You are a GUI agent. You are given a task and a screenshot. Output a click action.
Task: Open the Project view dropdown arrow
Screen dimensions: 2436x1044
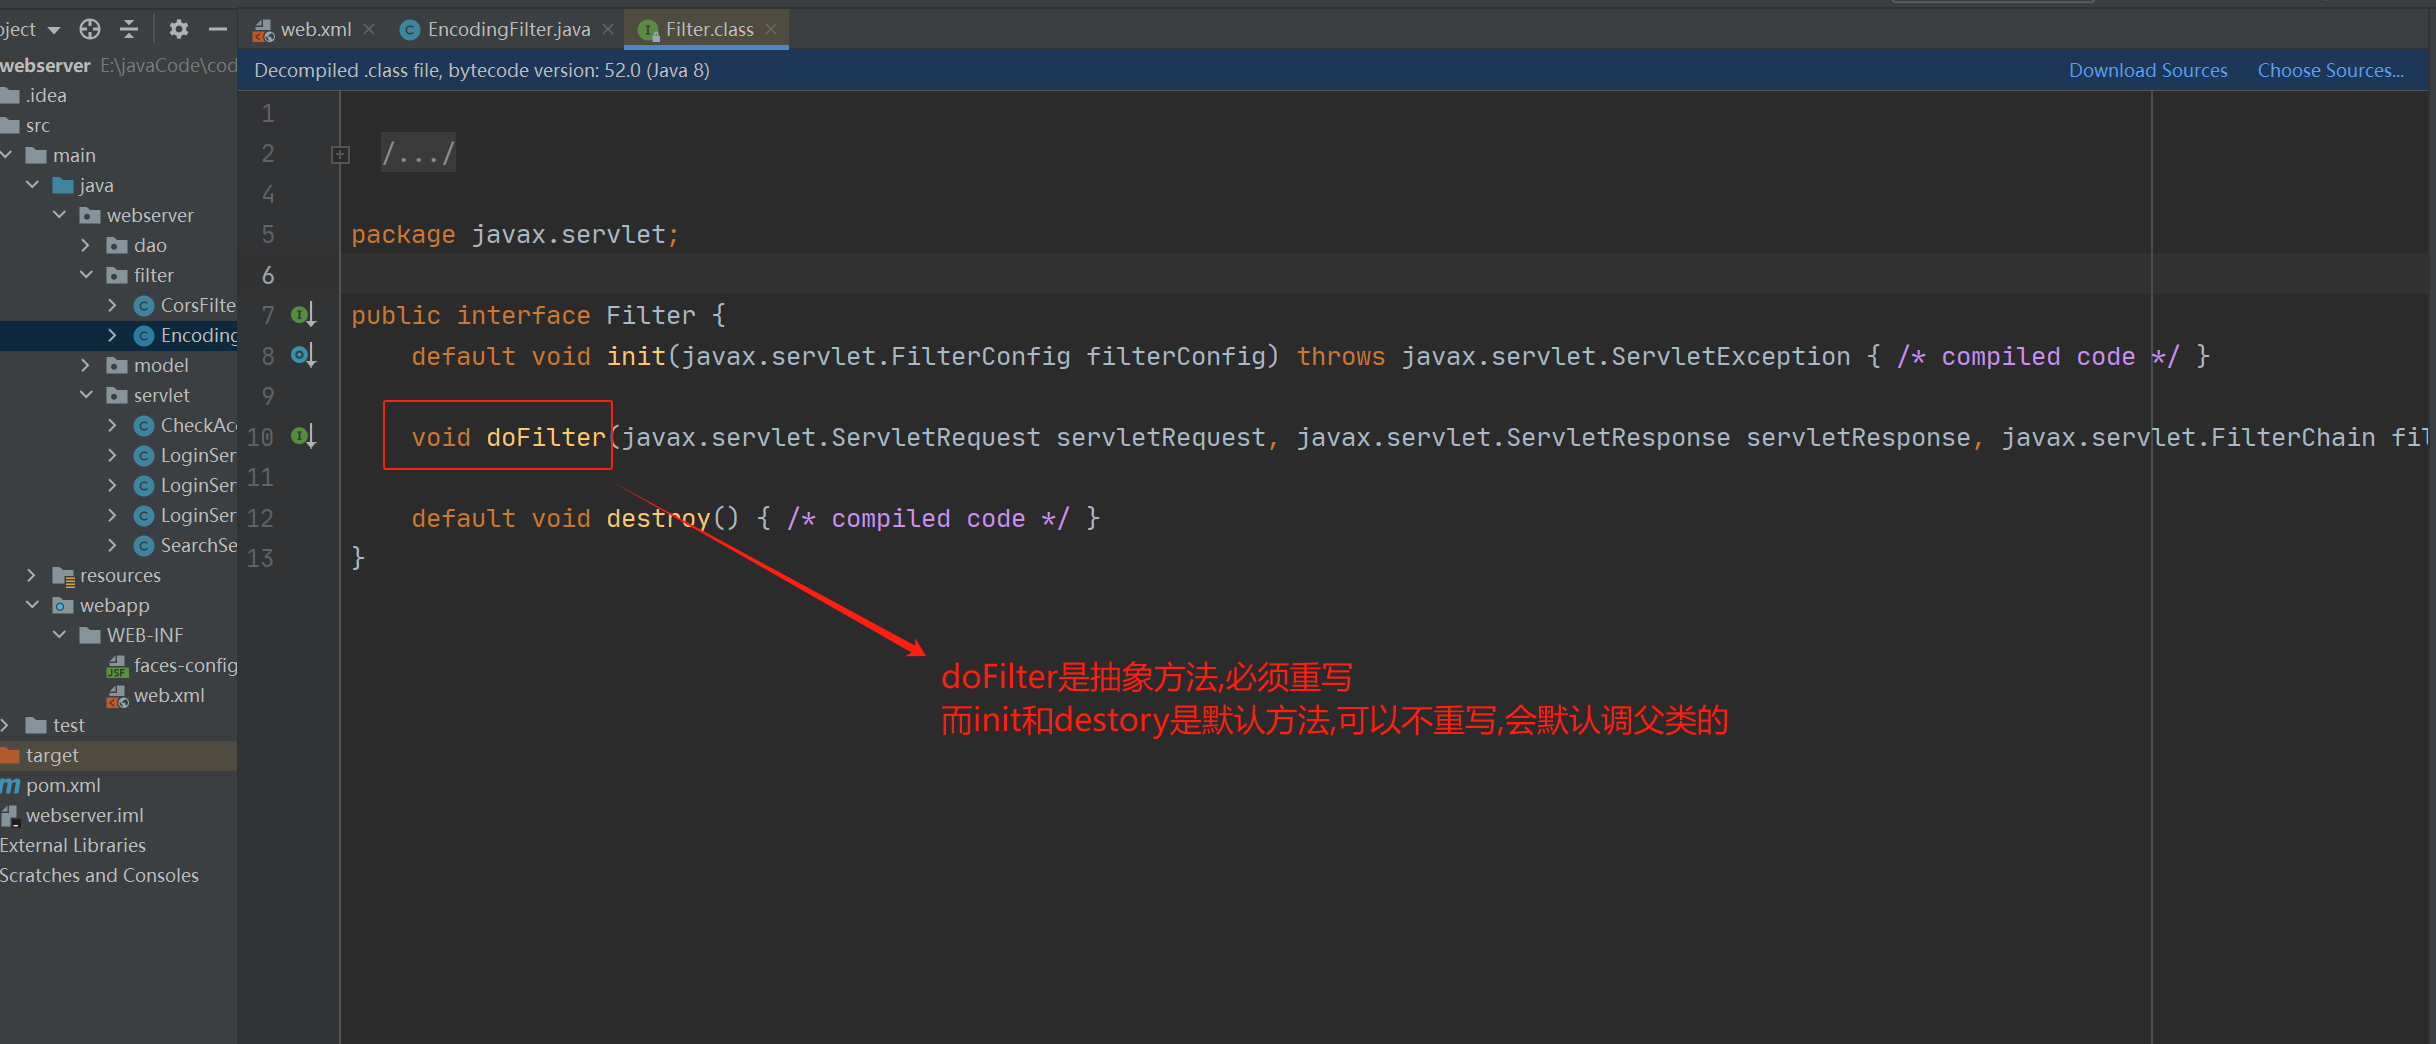coord(54,30)
